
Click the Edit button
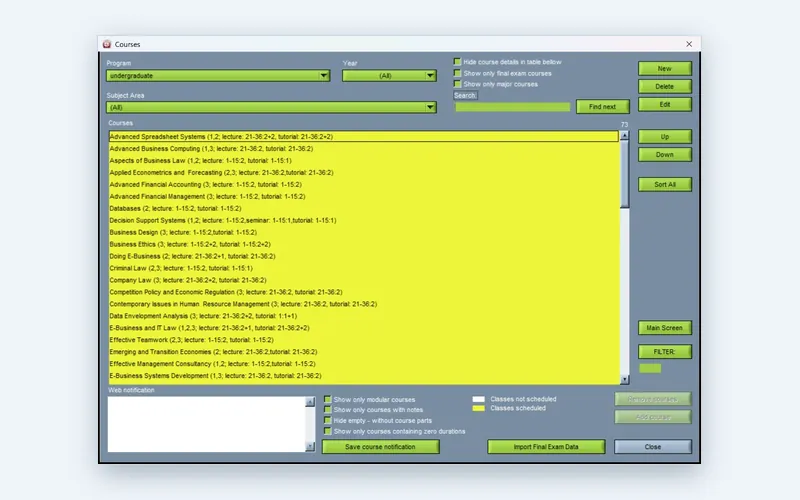point(665,104)
